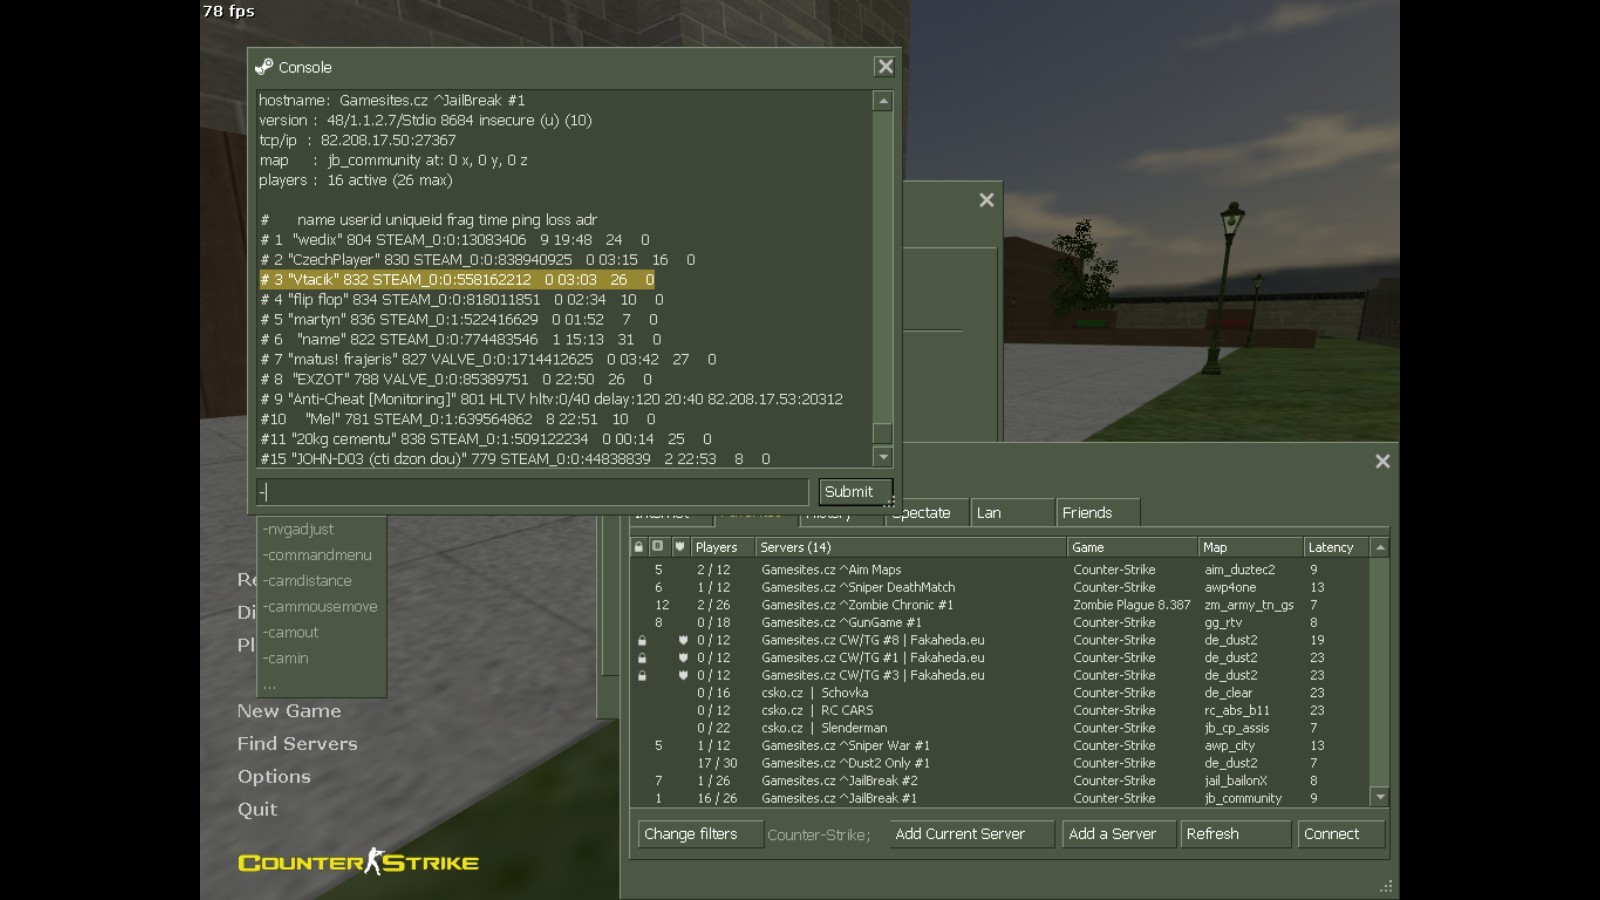
Task: Sort server list by Players column
Action: [722, 547]
